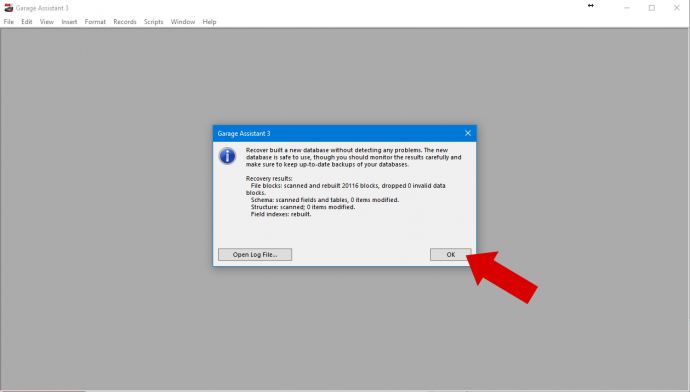Open the Insert menu
This screenshot has width=690, height=392.
point(69,22)
